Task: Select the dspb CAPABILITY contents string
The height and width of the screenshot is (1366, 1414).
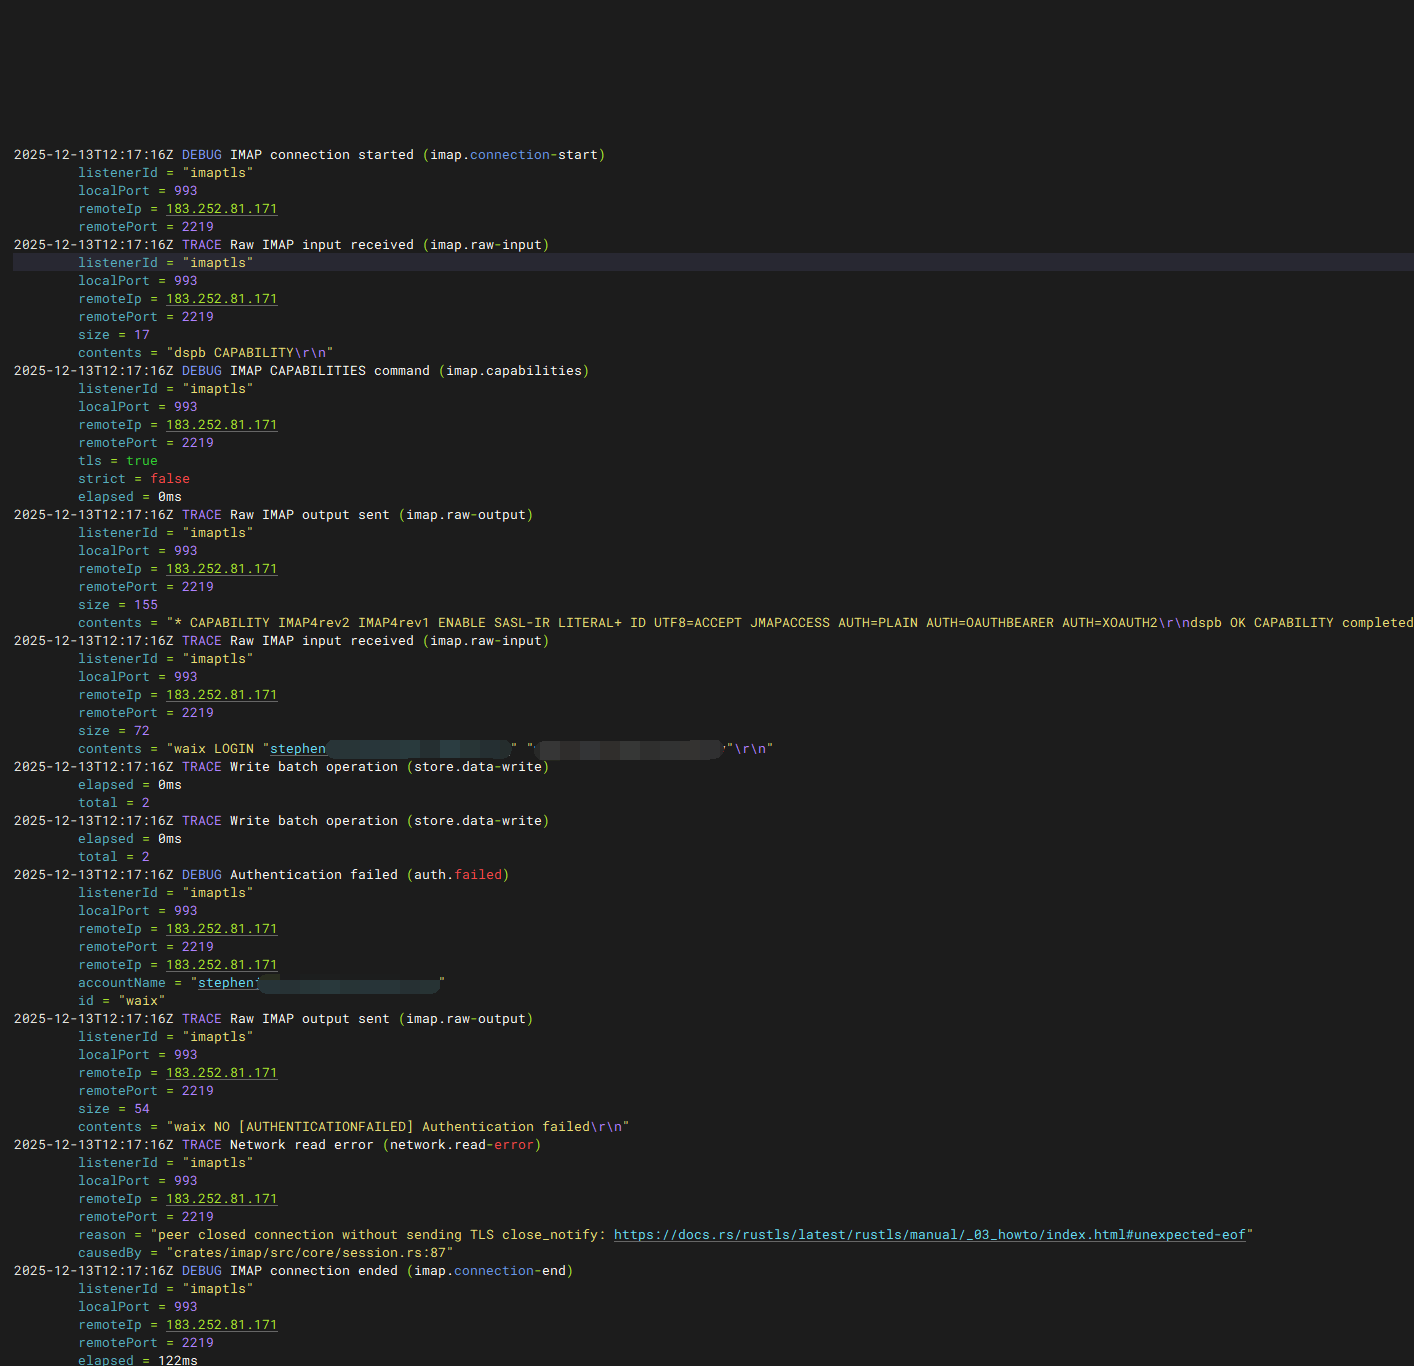Action: (x=248, y=352)
